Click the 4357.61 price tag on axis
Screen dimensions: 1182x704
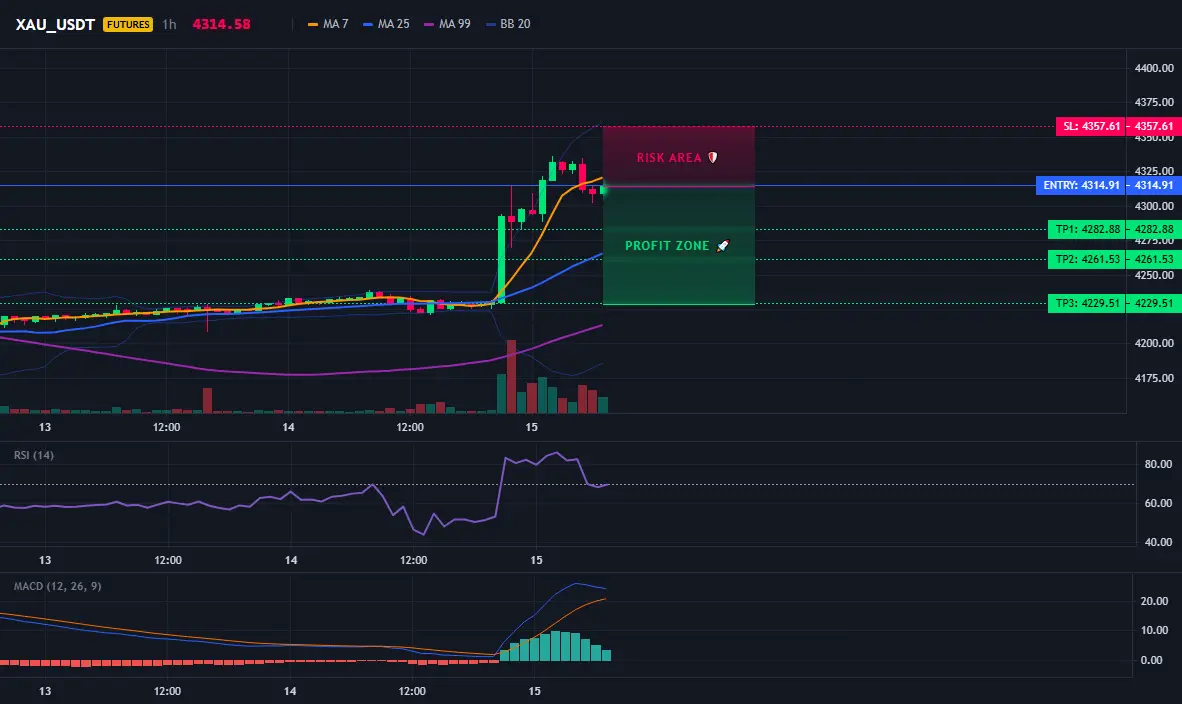click(1153, 126)
